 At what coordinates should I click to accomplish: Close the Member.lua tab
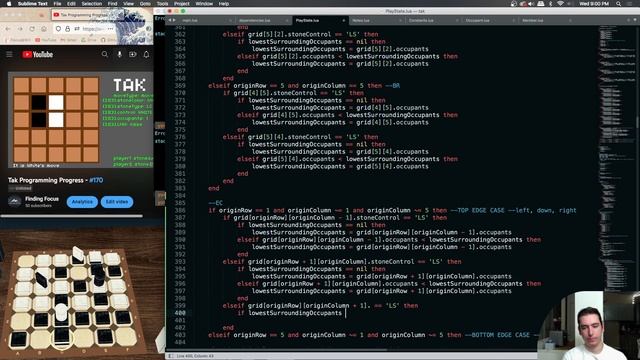click(x=570, y=20)
